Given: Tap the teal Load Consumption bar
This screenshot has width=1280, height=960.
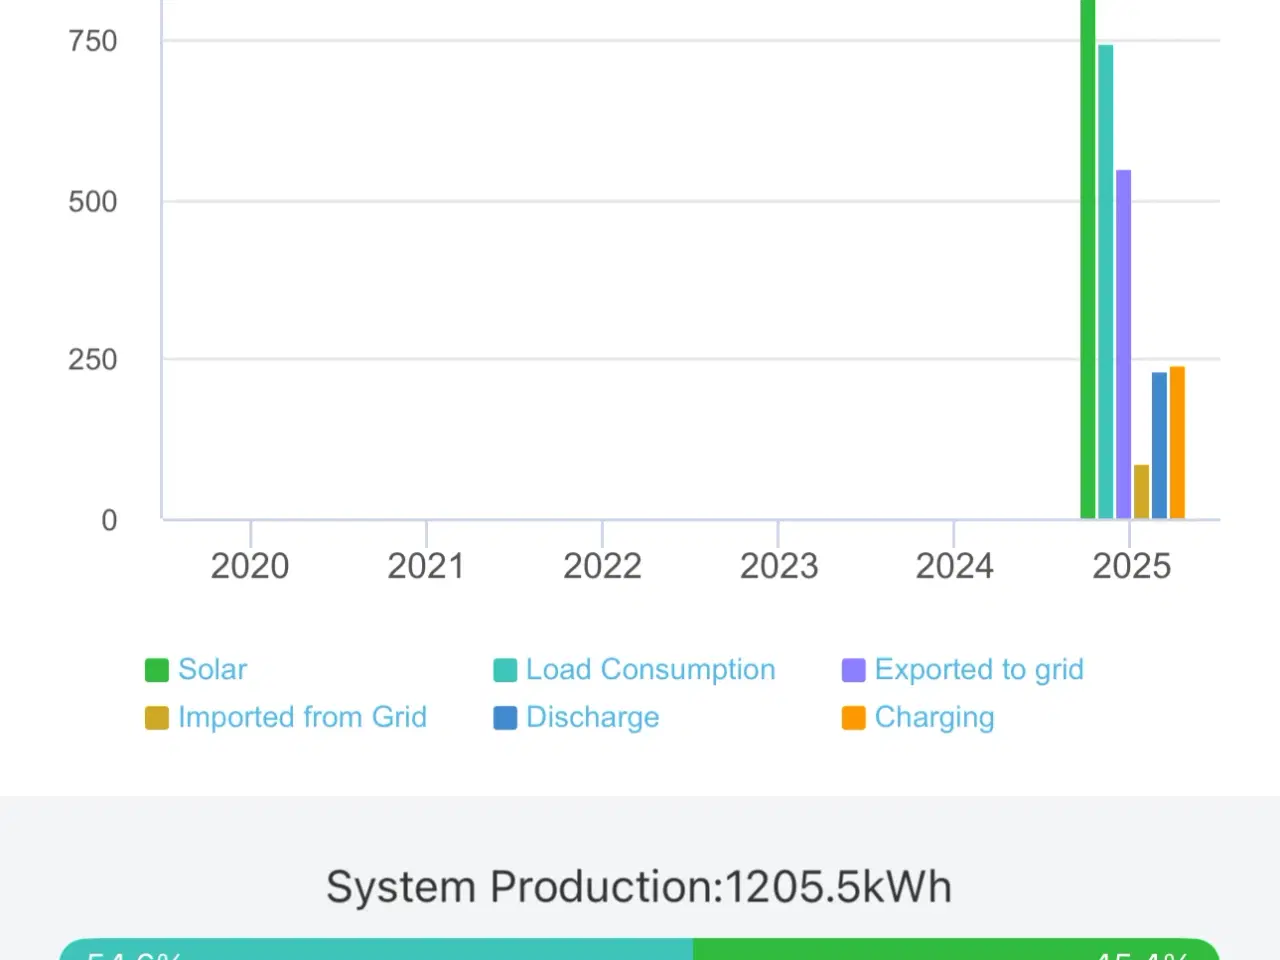Looking at the screenshot, I should tap(1105, 282).
